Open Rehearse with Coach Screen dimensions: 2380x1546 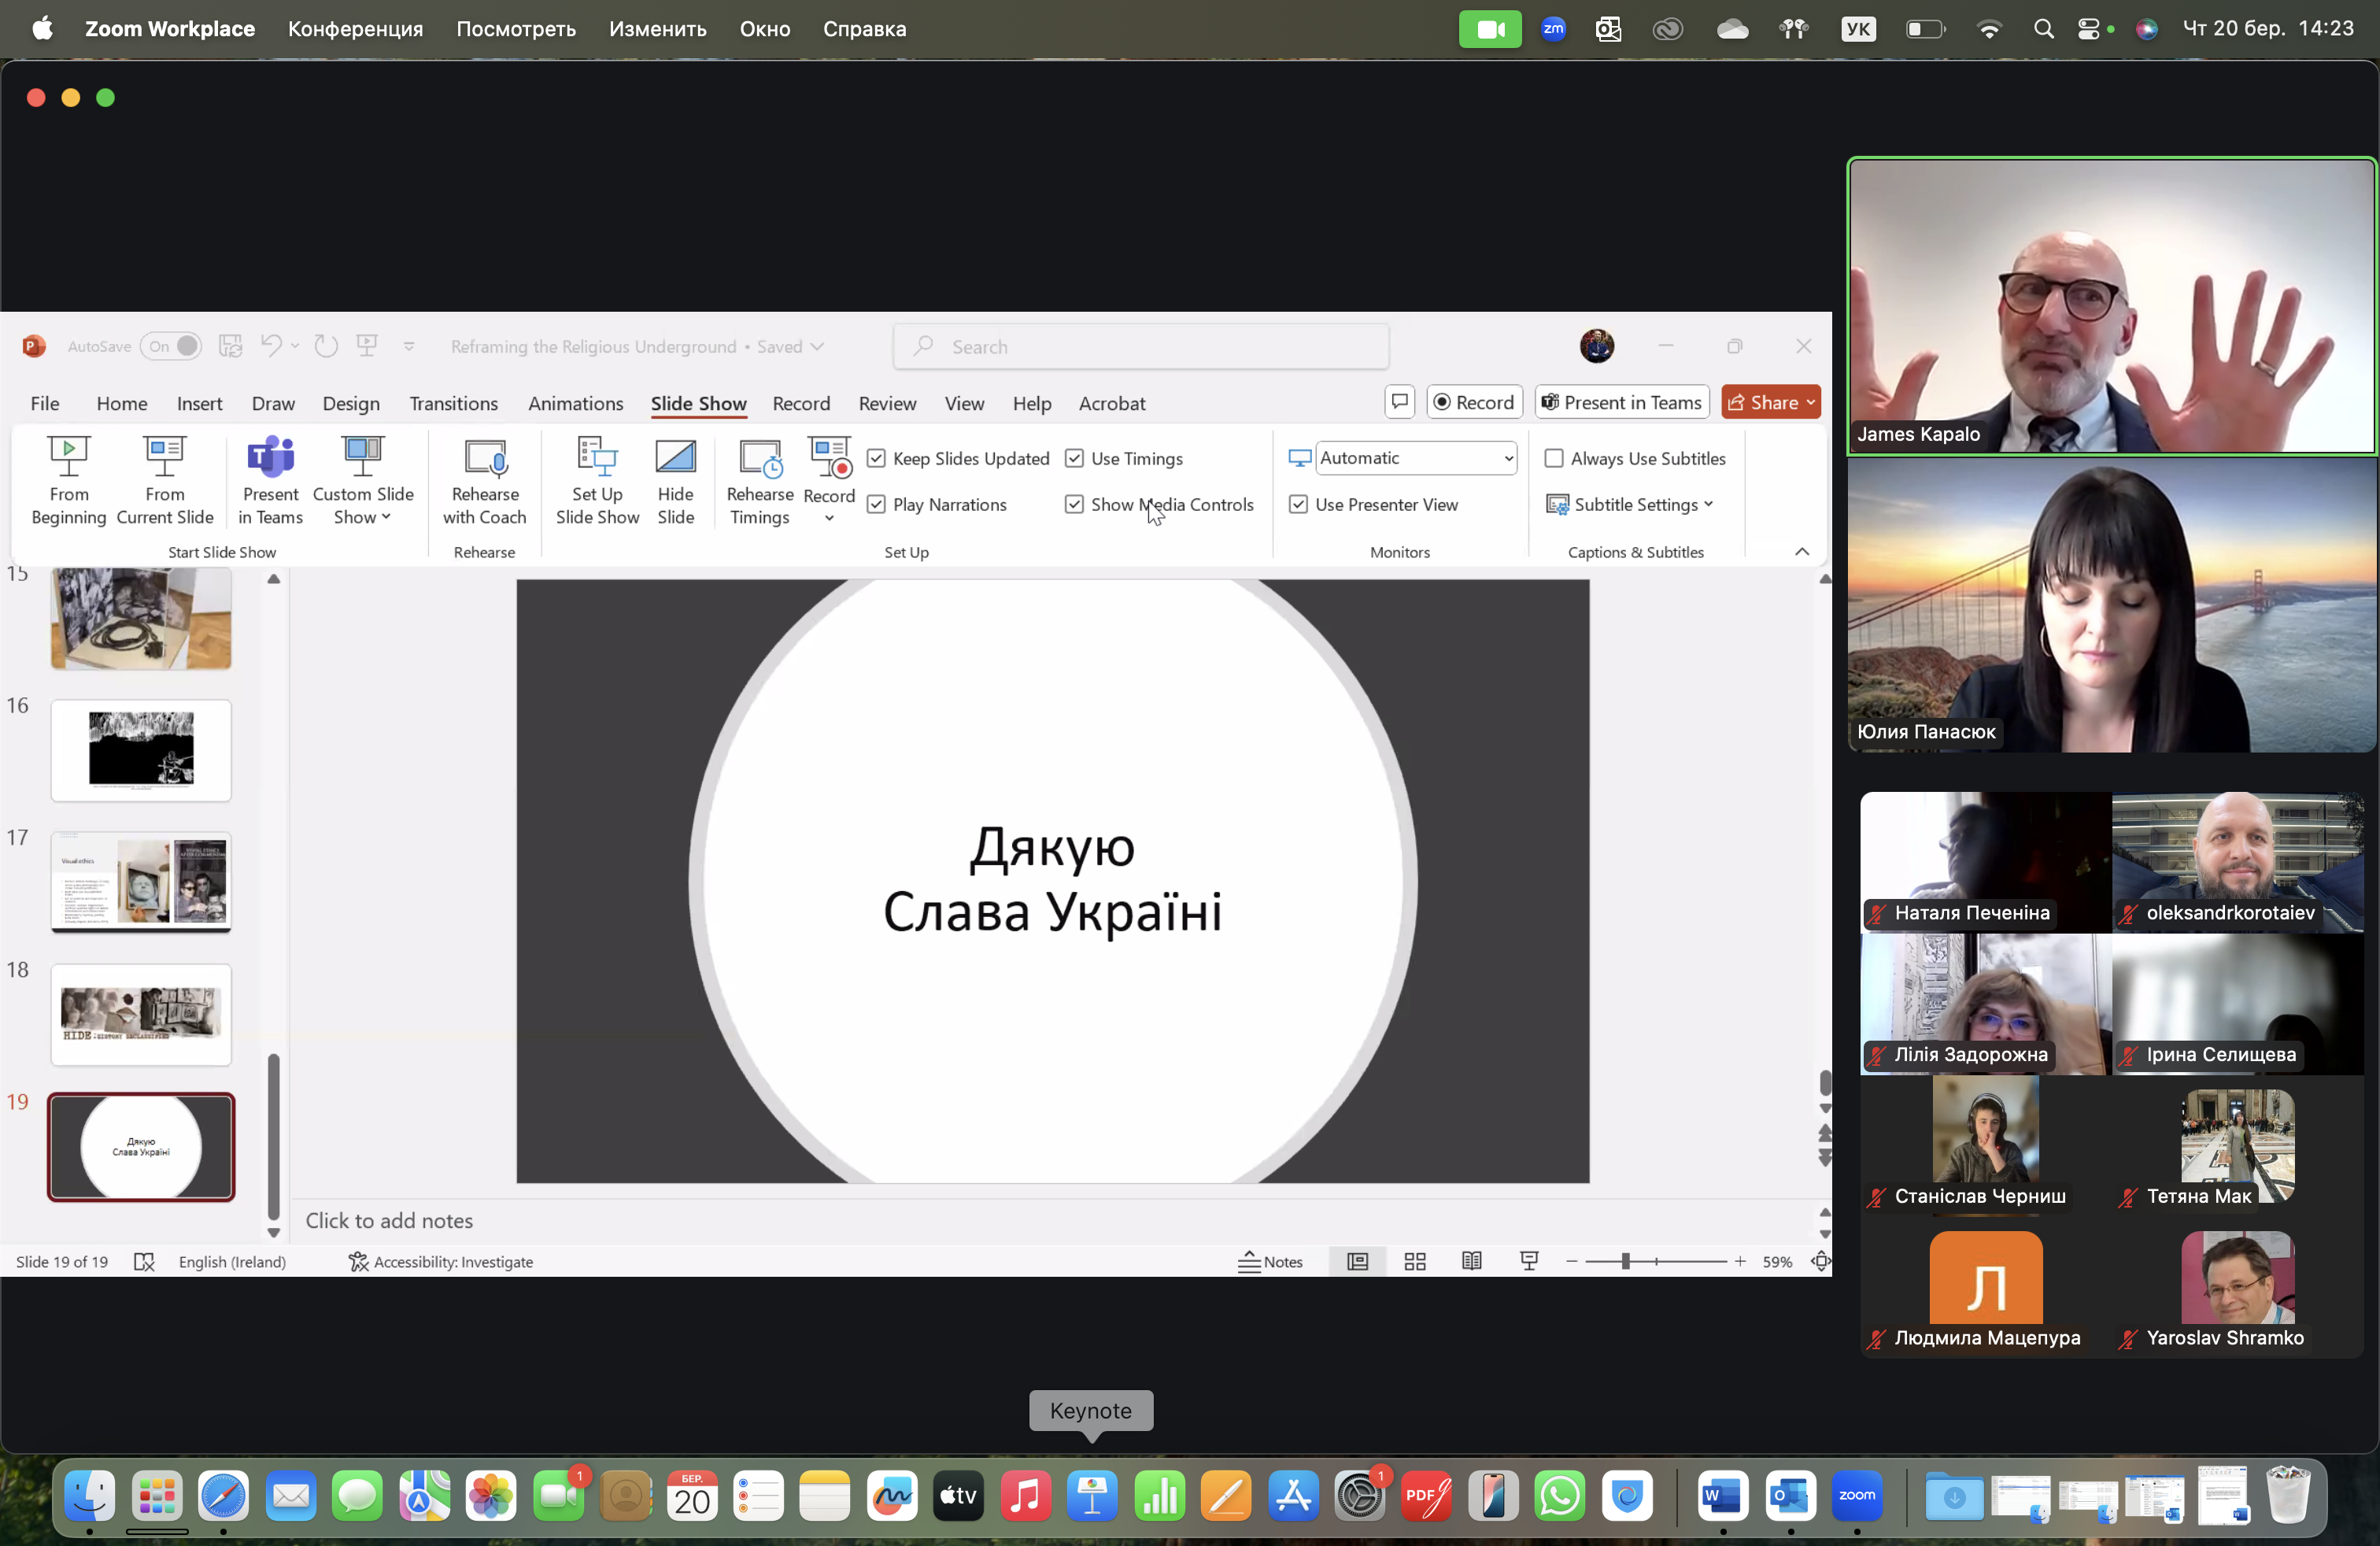485,480
